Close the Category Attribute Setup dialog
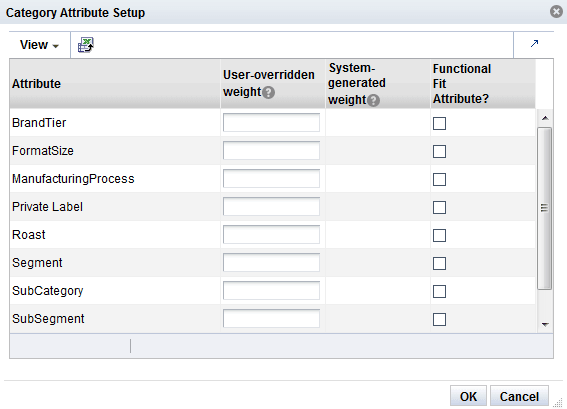 click(557, 12)
